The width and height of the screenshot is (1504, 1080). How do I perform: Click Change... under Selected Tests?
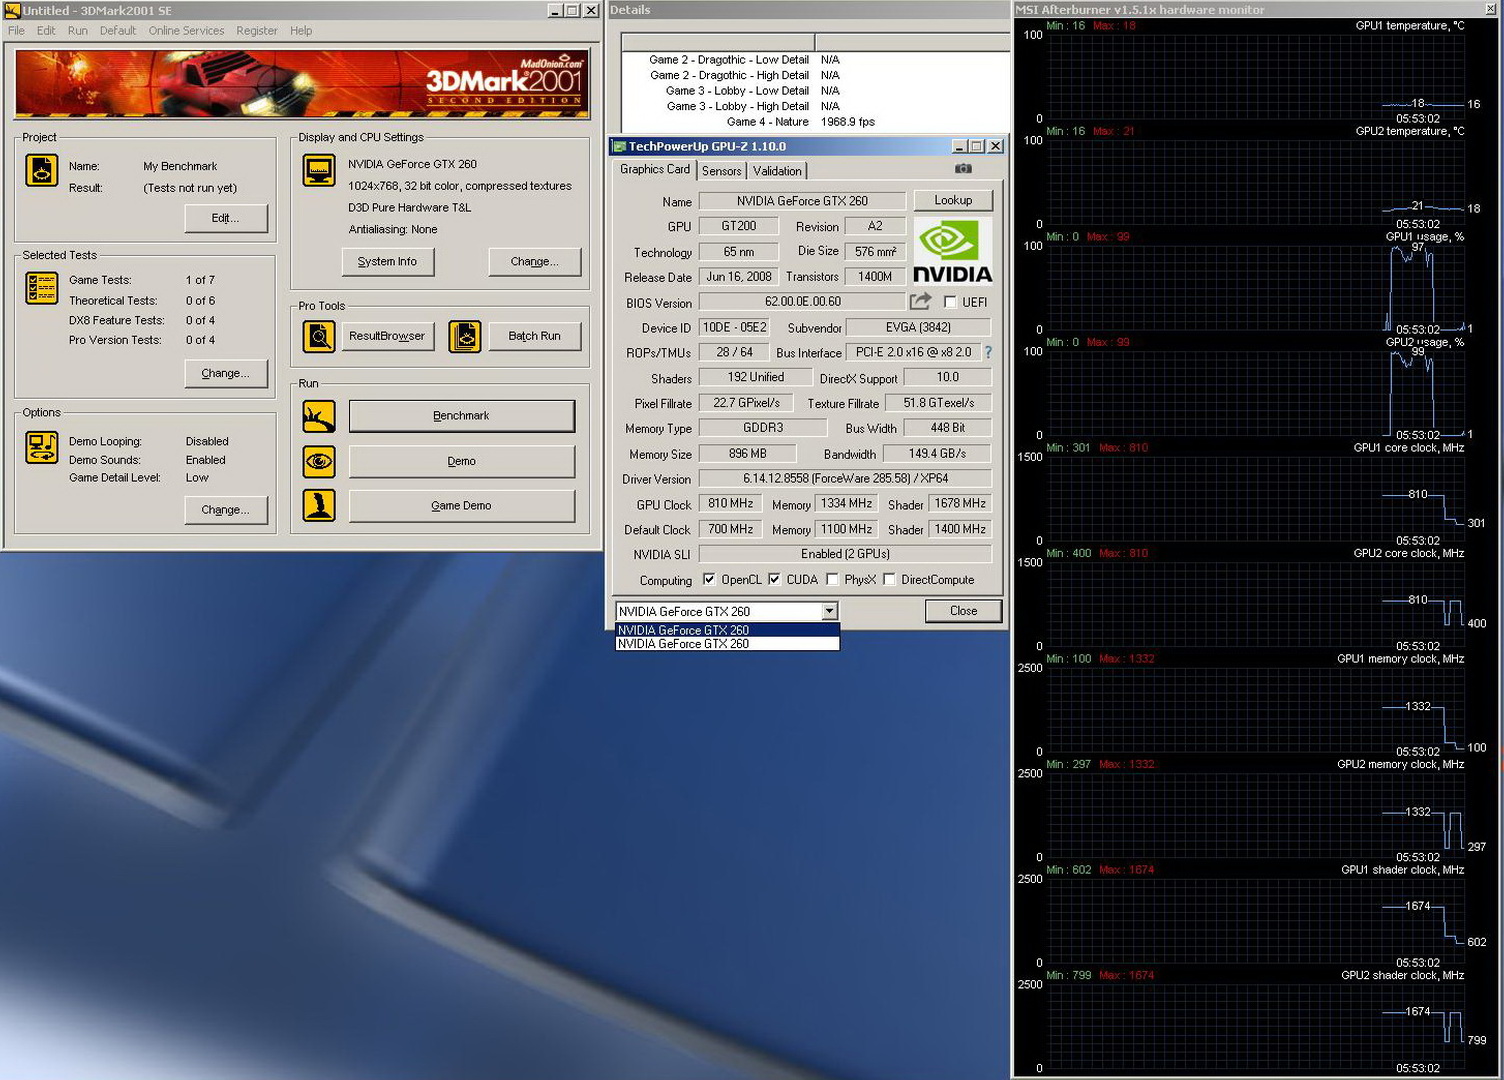226,373
